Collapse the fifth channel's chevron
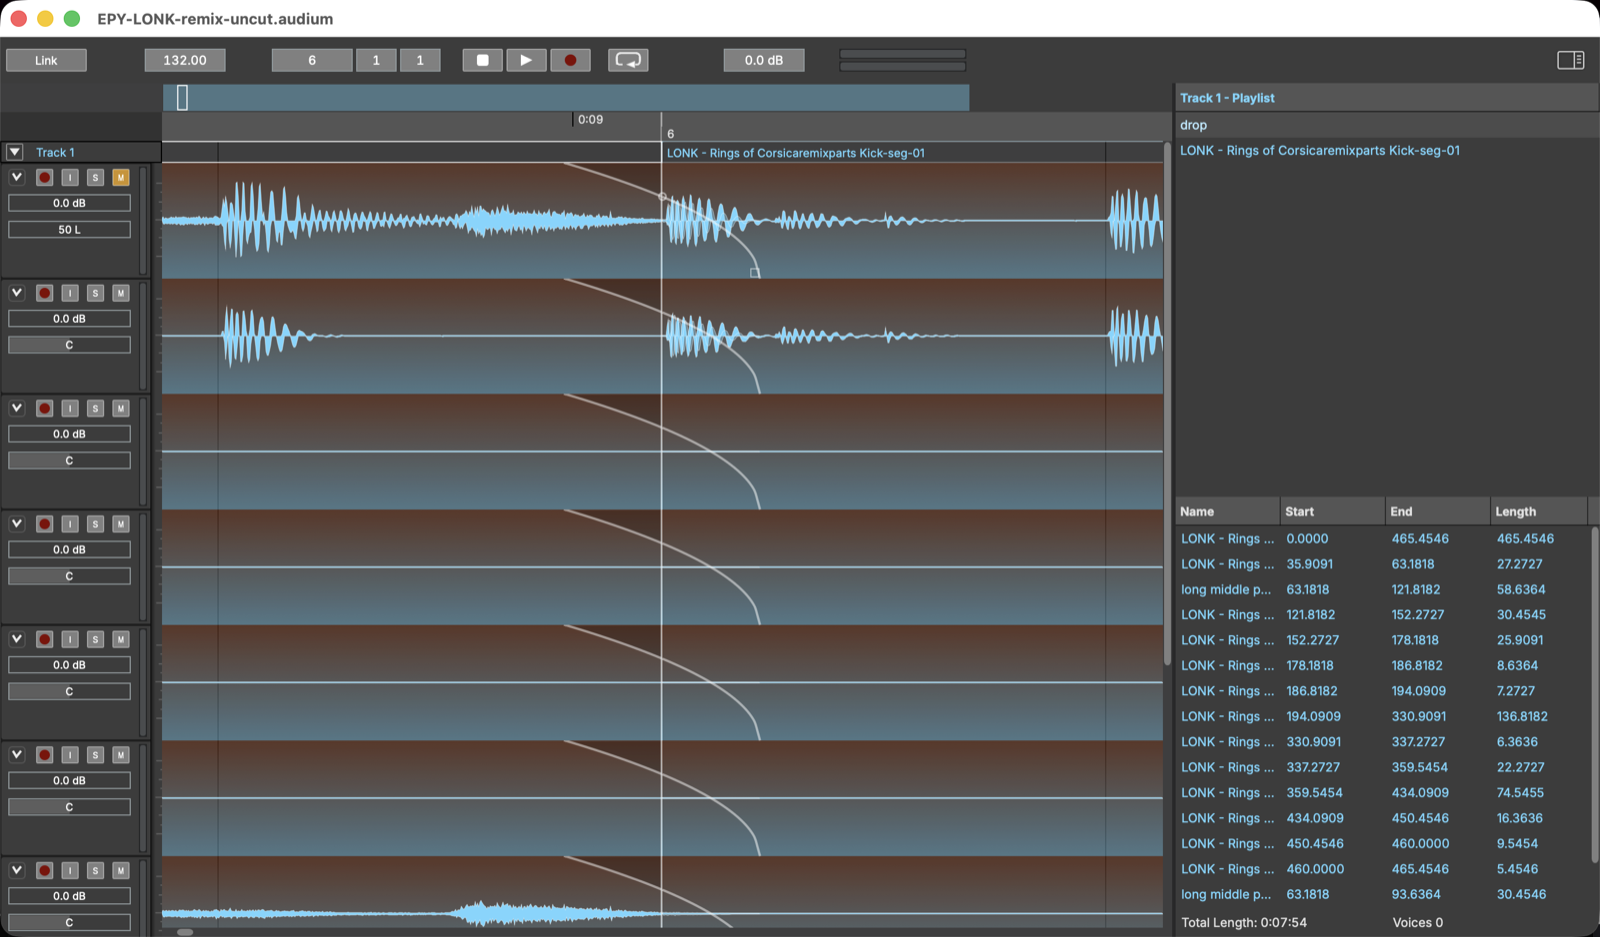This screenshot has height=937, width=1600. pyautogui.click(x=16, y=639)
